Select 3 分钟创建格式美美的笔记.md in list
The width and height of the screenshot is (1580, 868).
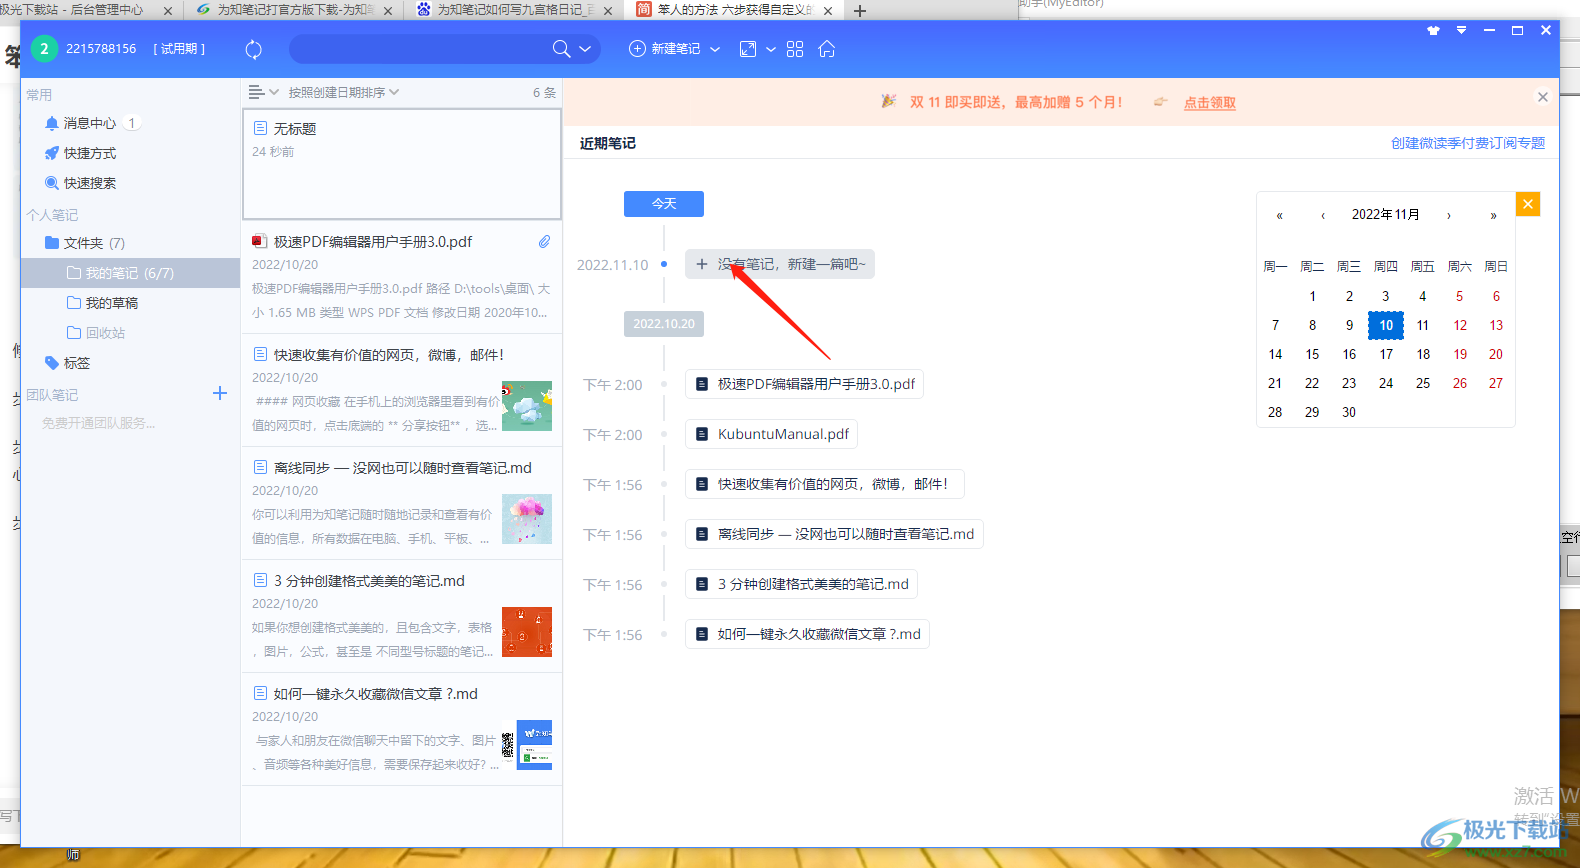coord(402,616)
